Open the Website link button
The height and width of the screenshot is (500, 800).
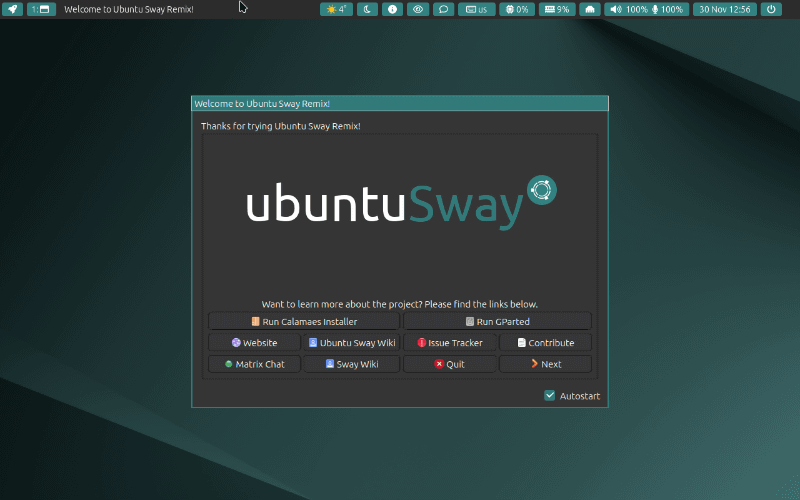pyautogui.click(x=254, y=343)
